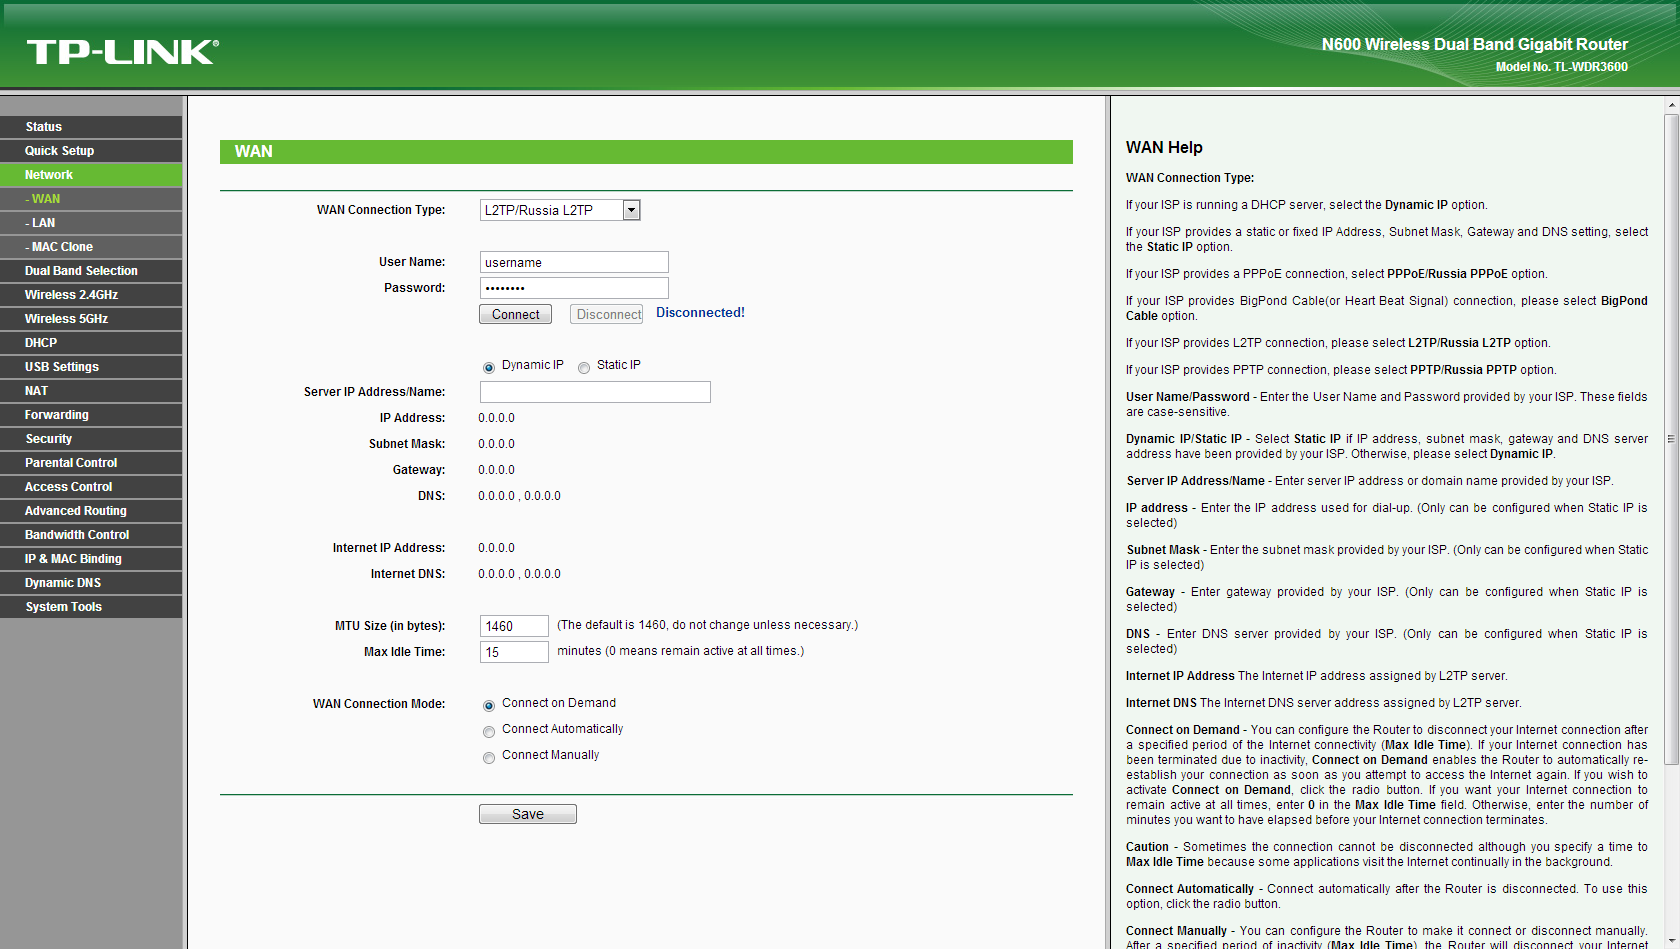Open the LAN submenu entry
The width and height of the screenshot is (1680, 949).
click(91, 223)
